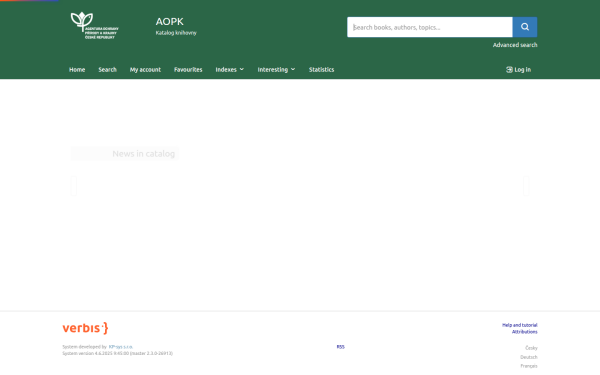Switch language to Deutsch
Screen dimensions: 600x375
pos(529,357)
